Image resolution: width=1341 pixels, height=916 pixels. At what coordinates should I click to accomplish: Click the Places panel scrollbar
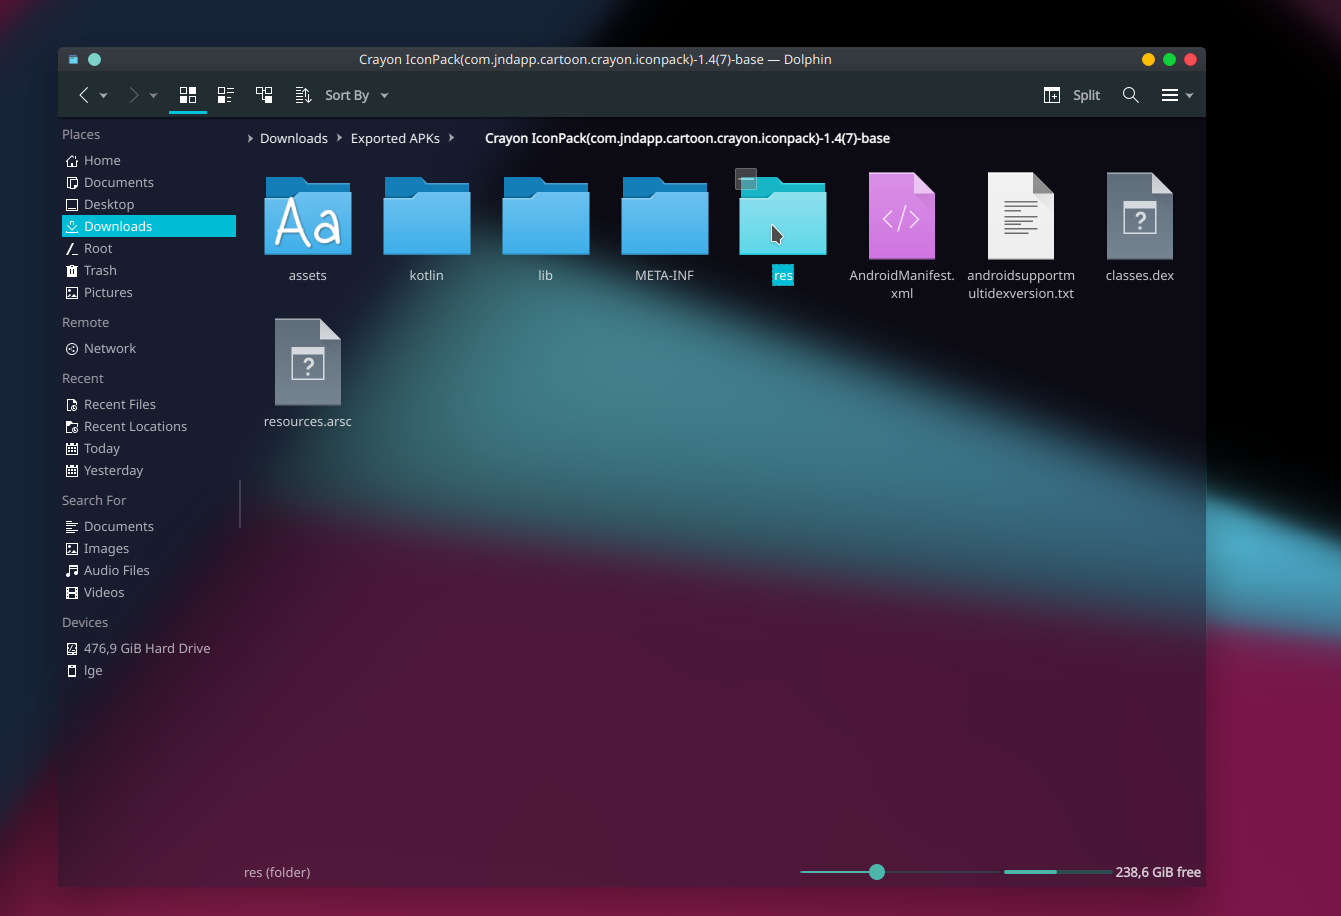coord(240,504)
